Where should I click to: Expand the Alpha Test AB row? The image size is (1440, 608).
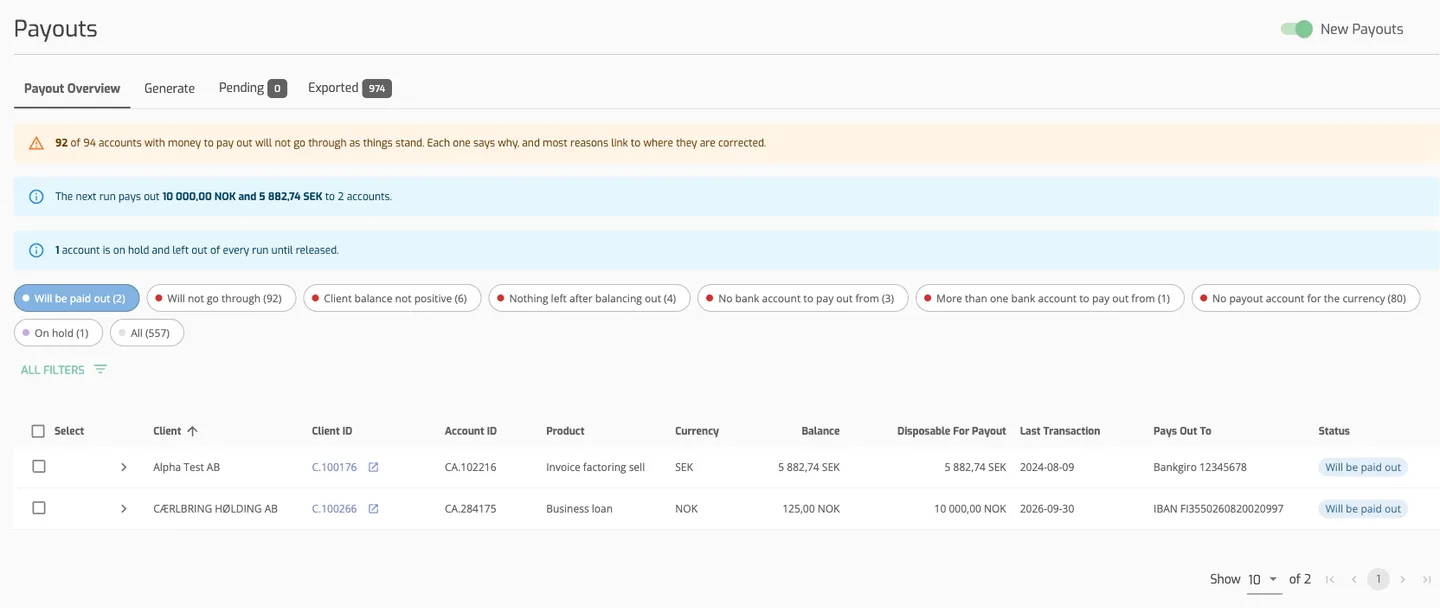(124, 467)
